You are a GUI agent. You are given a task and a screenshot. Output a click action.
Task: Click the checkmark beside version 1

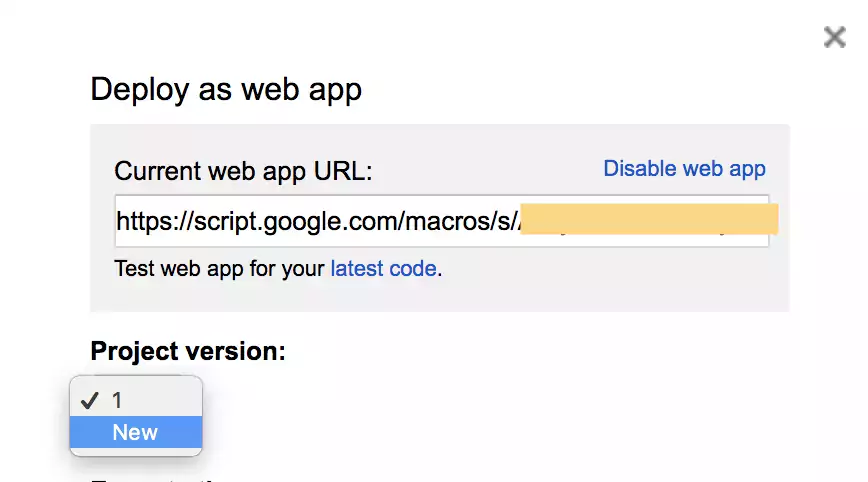tap(89, 400)
